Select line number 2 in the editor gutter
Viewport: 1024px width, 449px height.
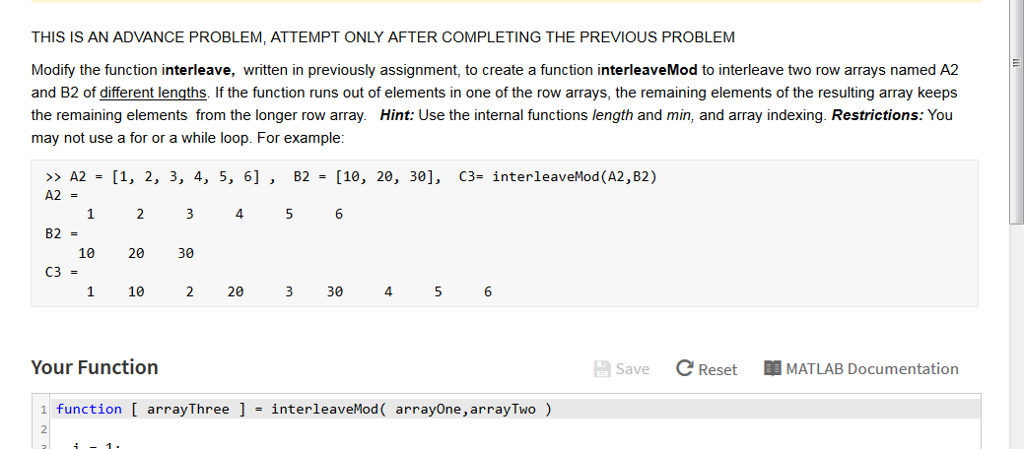43,430
